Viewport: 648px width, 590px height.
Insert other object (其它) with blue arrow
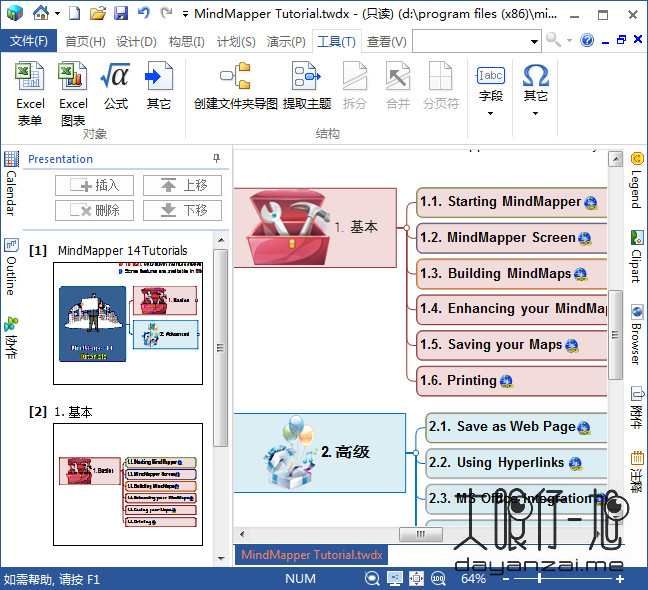coord(158,86)
